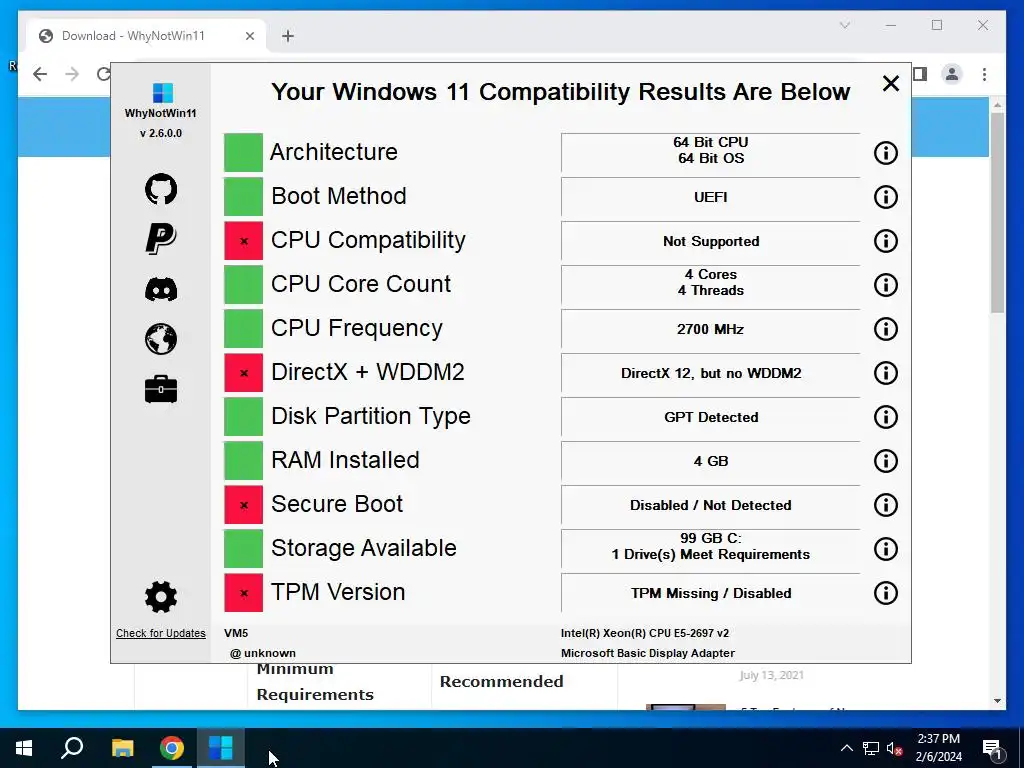
Task: Click the 'GPT Detected' result text
Action: coord(711,417)
